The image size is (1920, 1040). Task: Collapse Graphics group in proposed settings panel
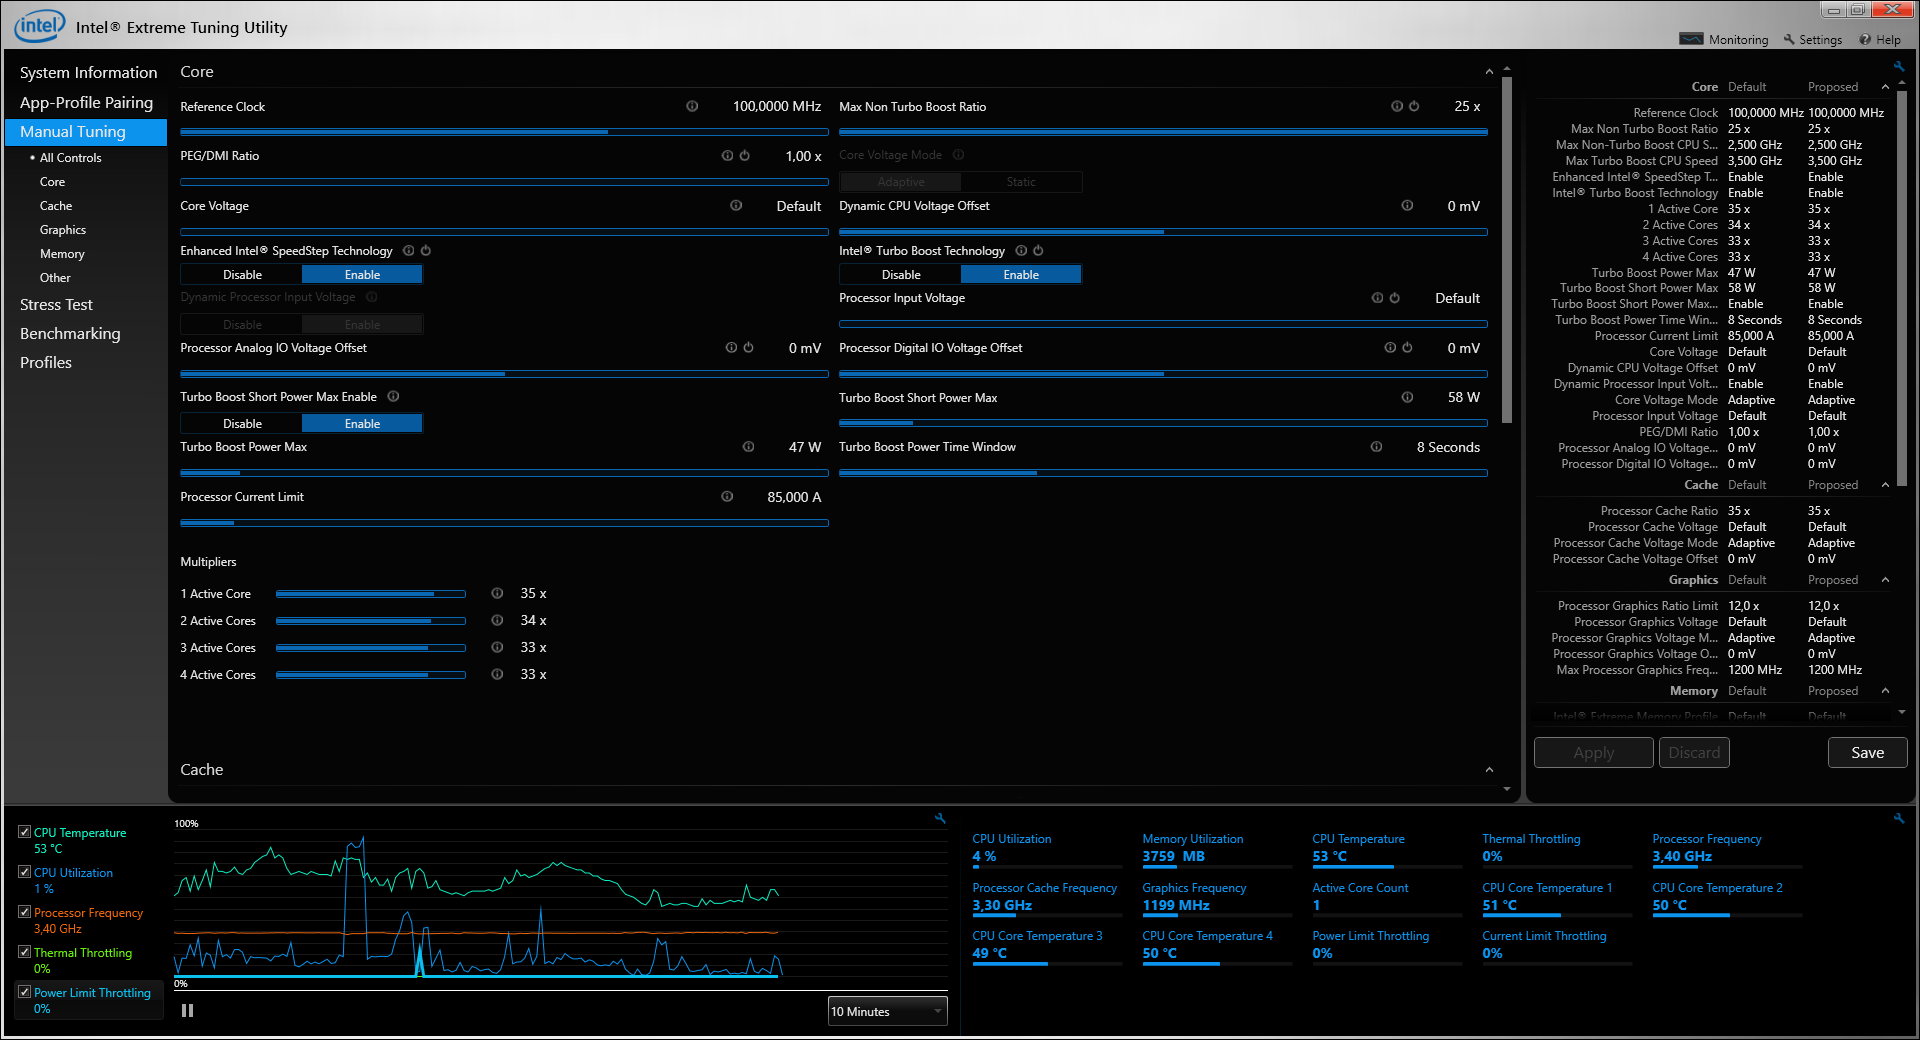(x=1885, y=580)
